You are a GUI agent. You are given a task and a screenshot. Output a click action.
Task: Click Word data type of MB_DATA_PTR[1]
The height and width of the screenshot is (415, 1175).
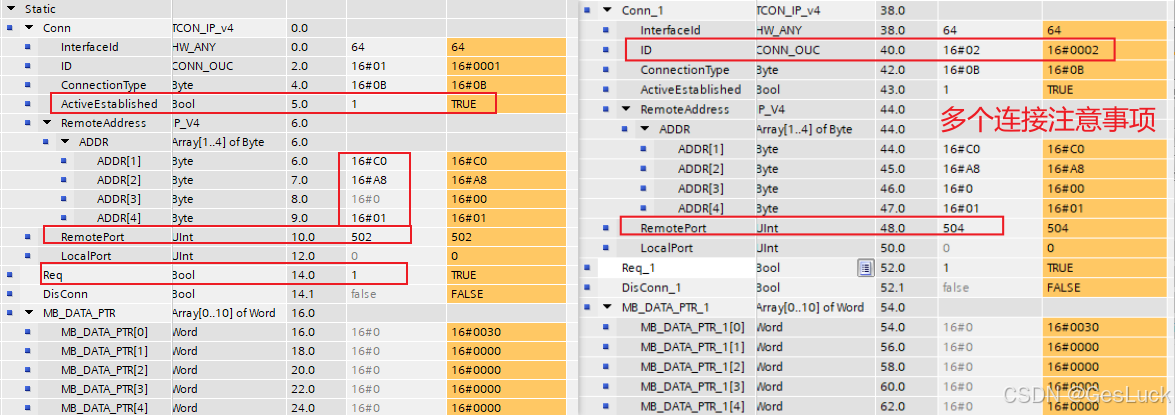184,351
